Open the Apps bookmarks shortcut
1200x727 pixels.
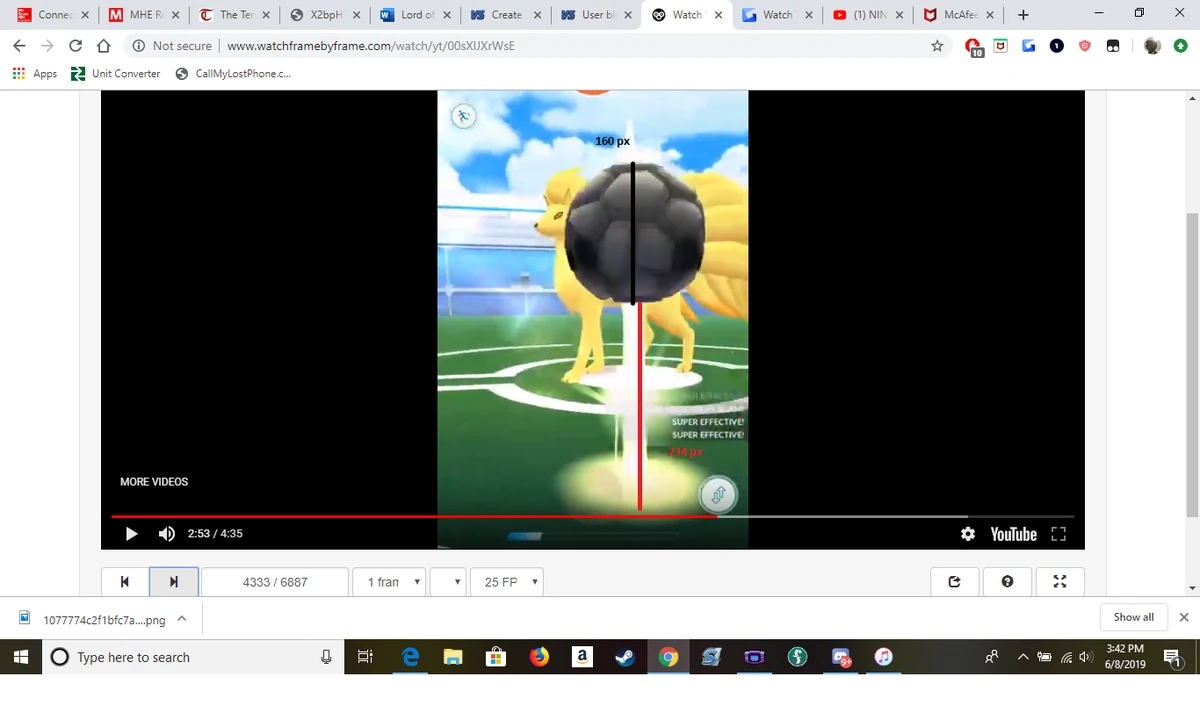click(x=34, y=74)
